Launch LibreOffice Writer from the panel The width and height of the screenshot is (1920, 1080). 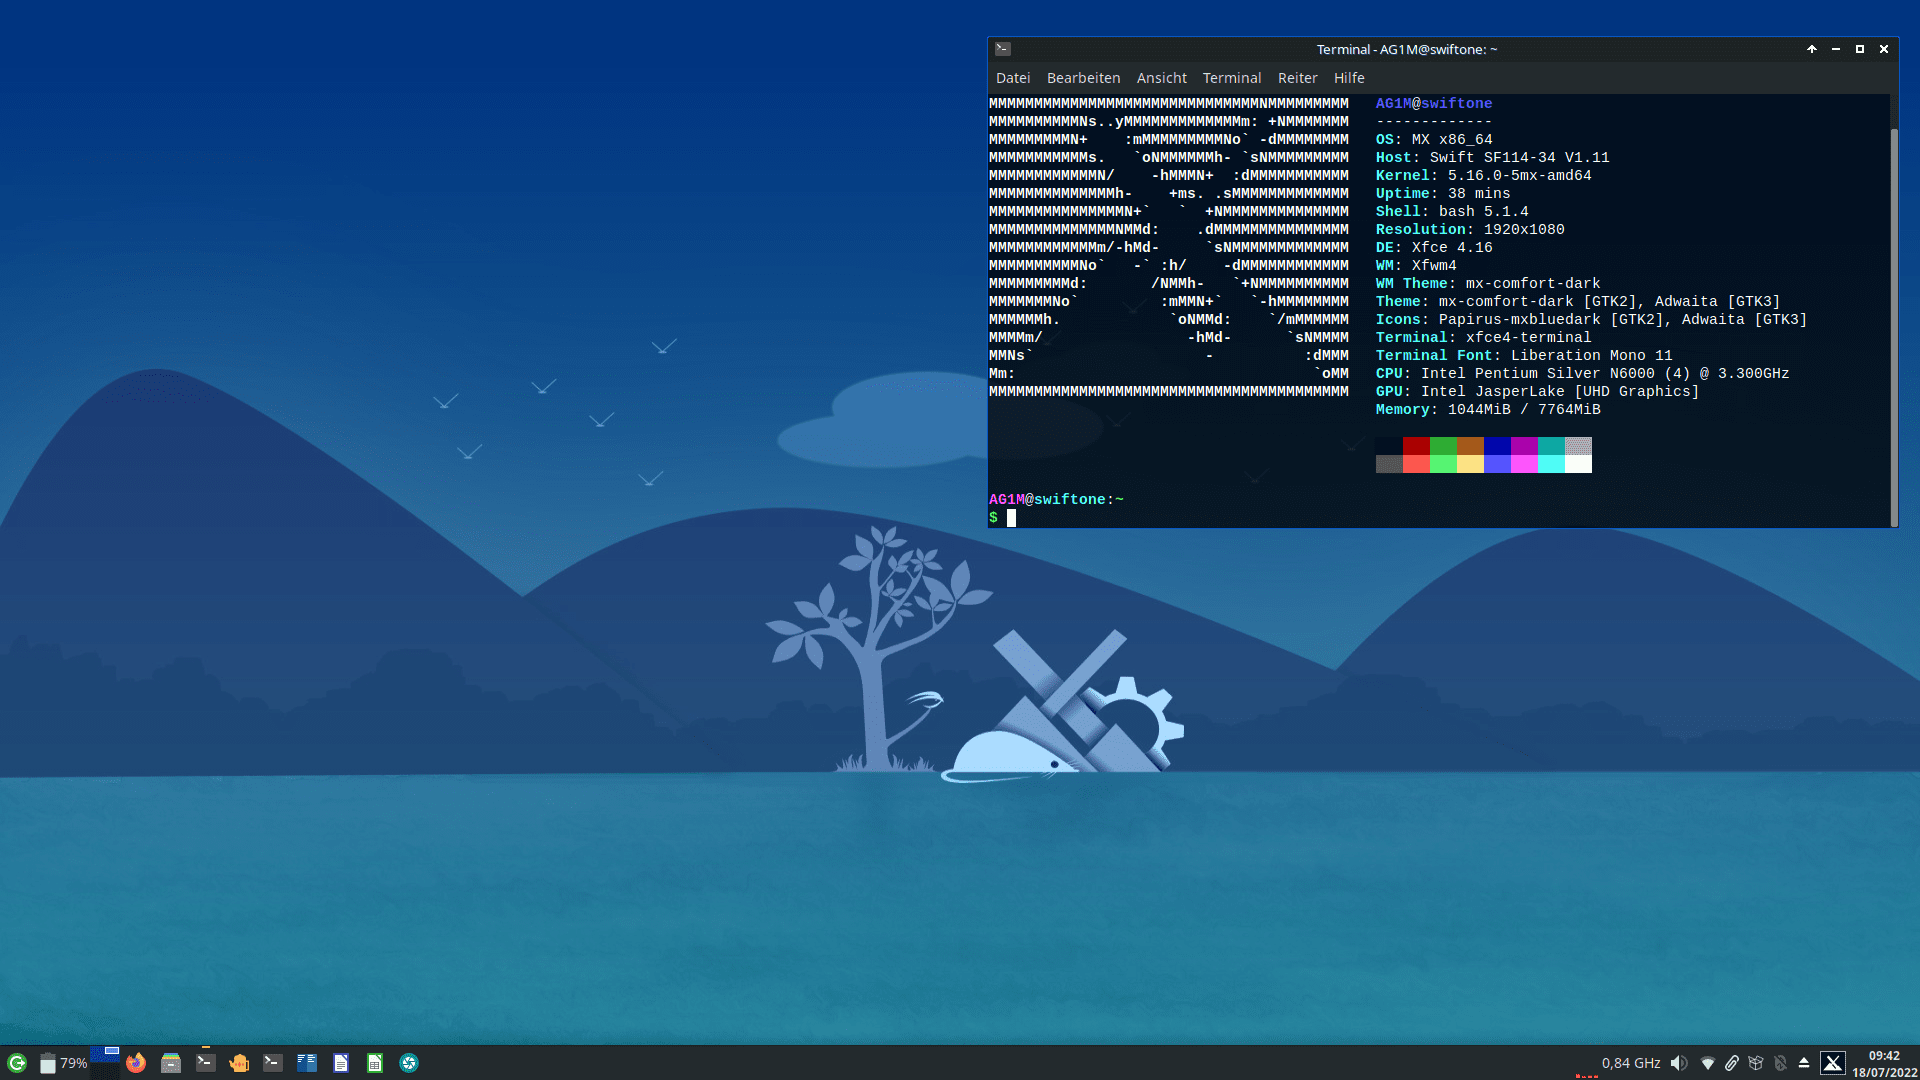341,1063
